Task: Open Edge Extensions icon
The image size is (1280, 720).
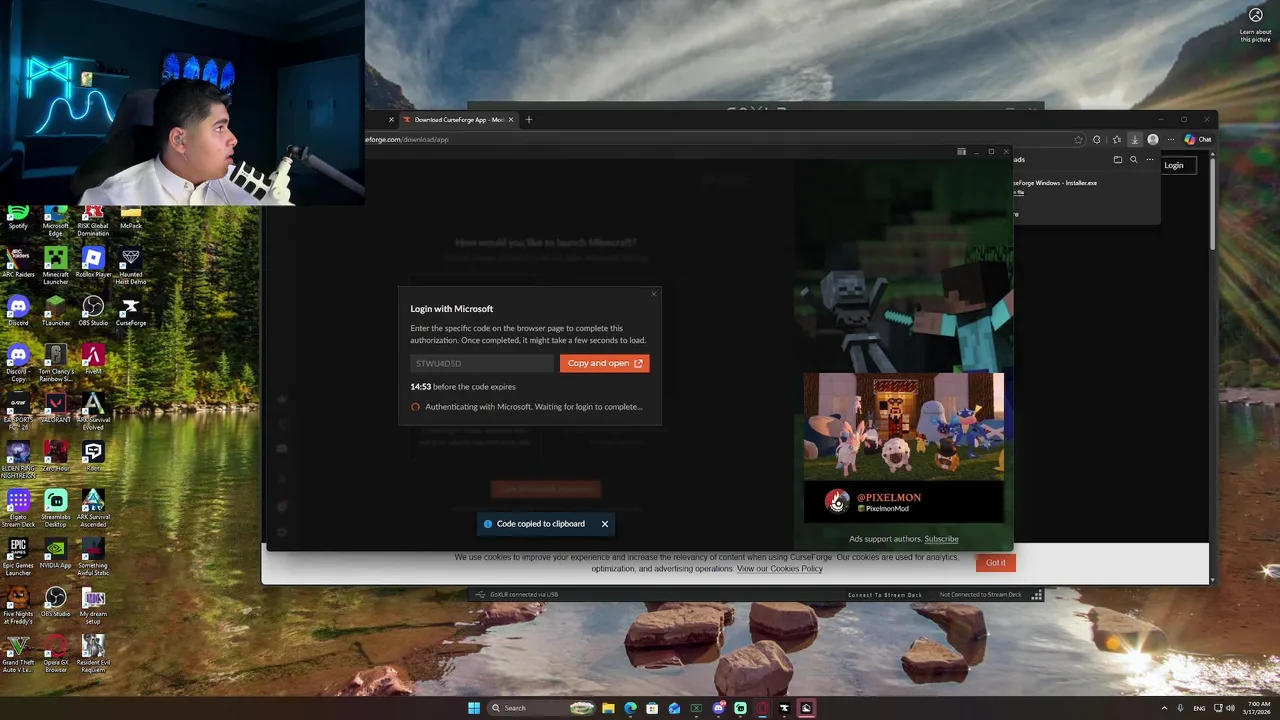Action: 1097,140
